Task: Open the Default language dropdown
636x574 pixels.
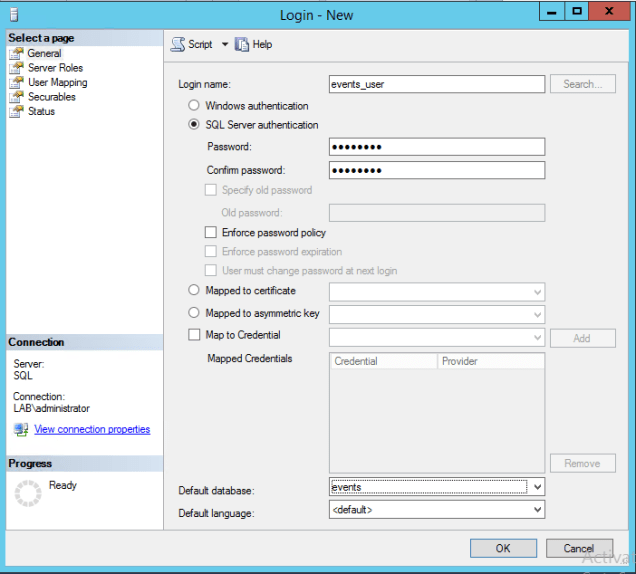Action: (x=537, y=510)
